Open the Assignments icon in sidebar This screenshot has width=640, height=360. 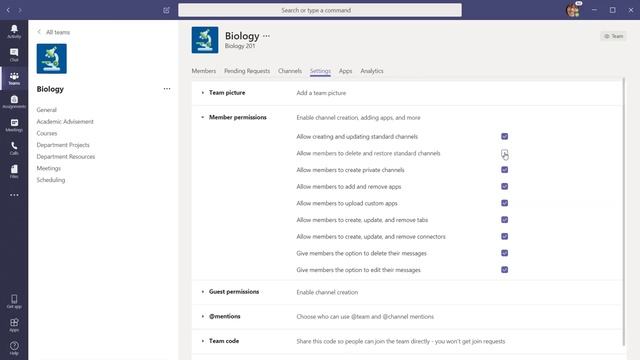[14, 102]
